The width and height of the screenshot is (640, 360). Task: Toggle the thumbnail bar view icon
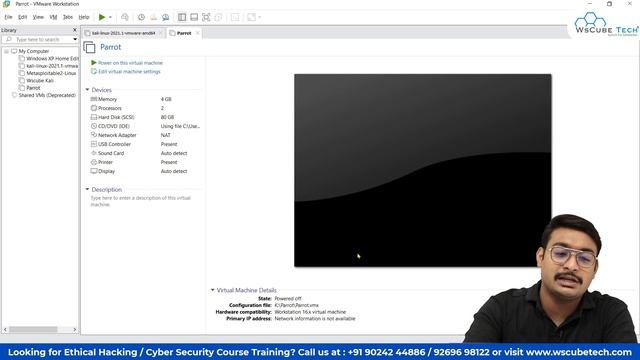click(x=194, y=17)
